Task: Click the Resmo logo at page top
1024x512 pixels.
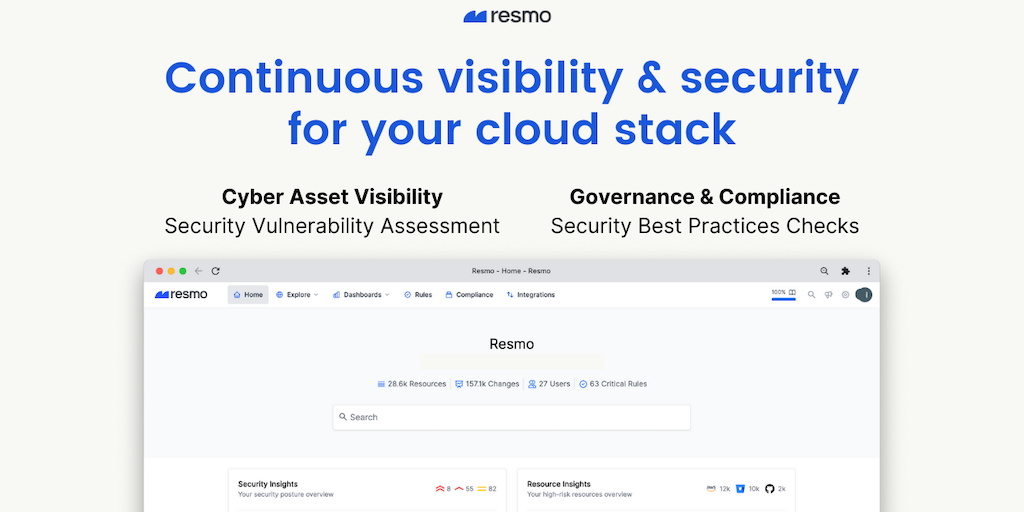Action: [507, 16]
